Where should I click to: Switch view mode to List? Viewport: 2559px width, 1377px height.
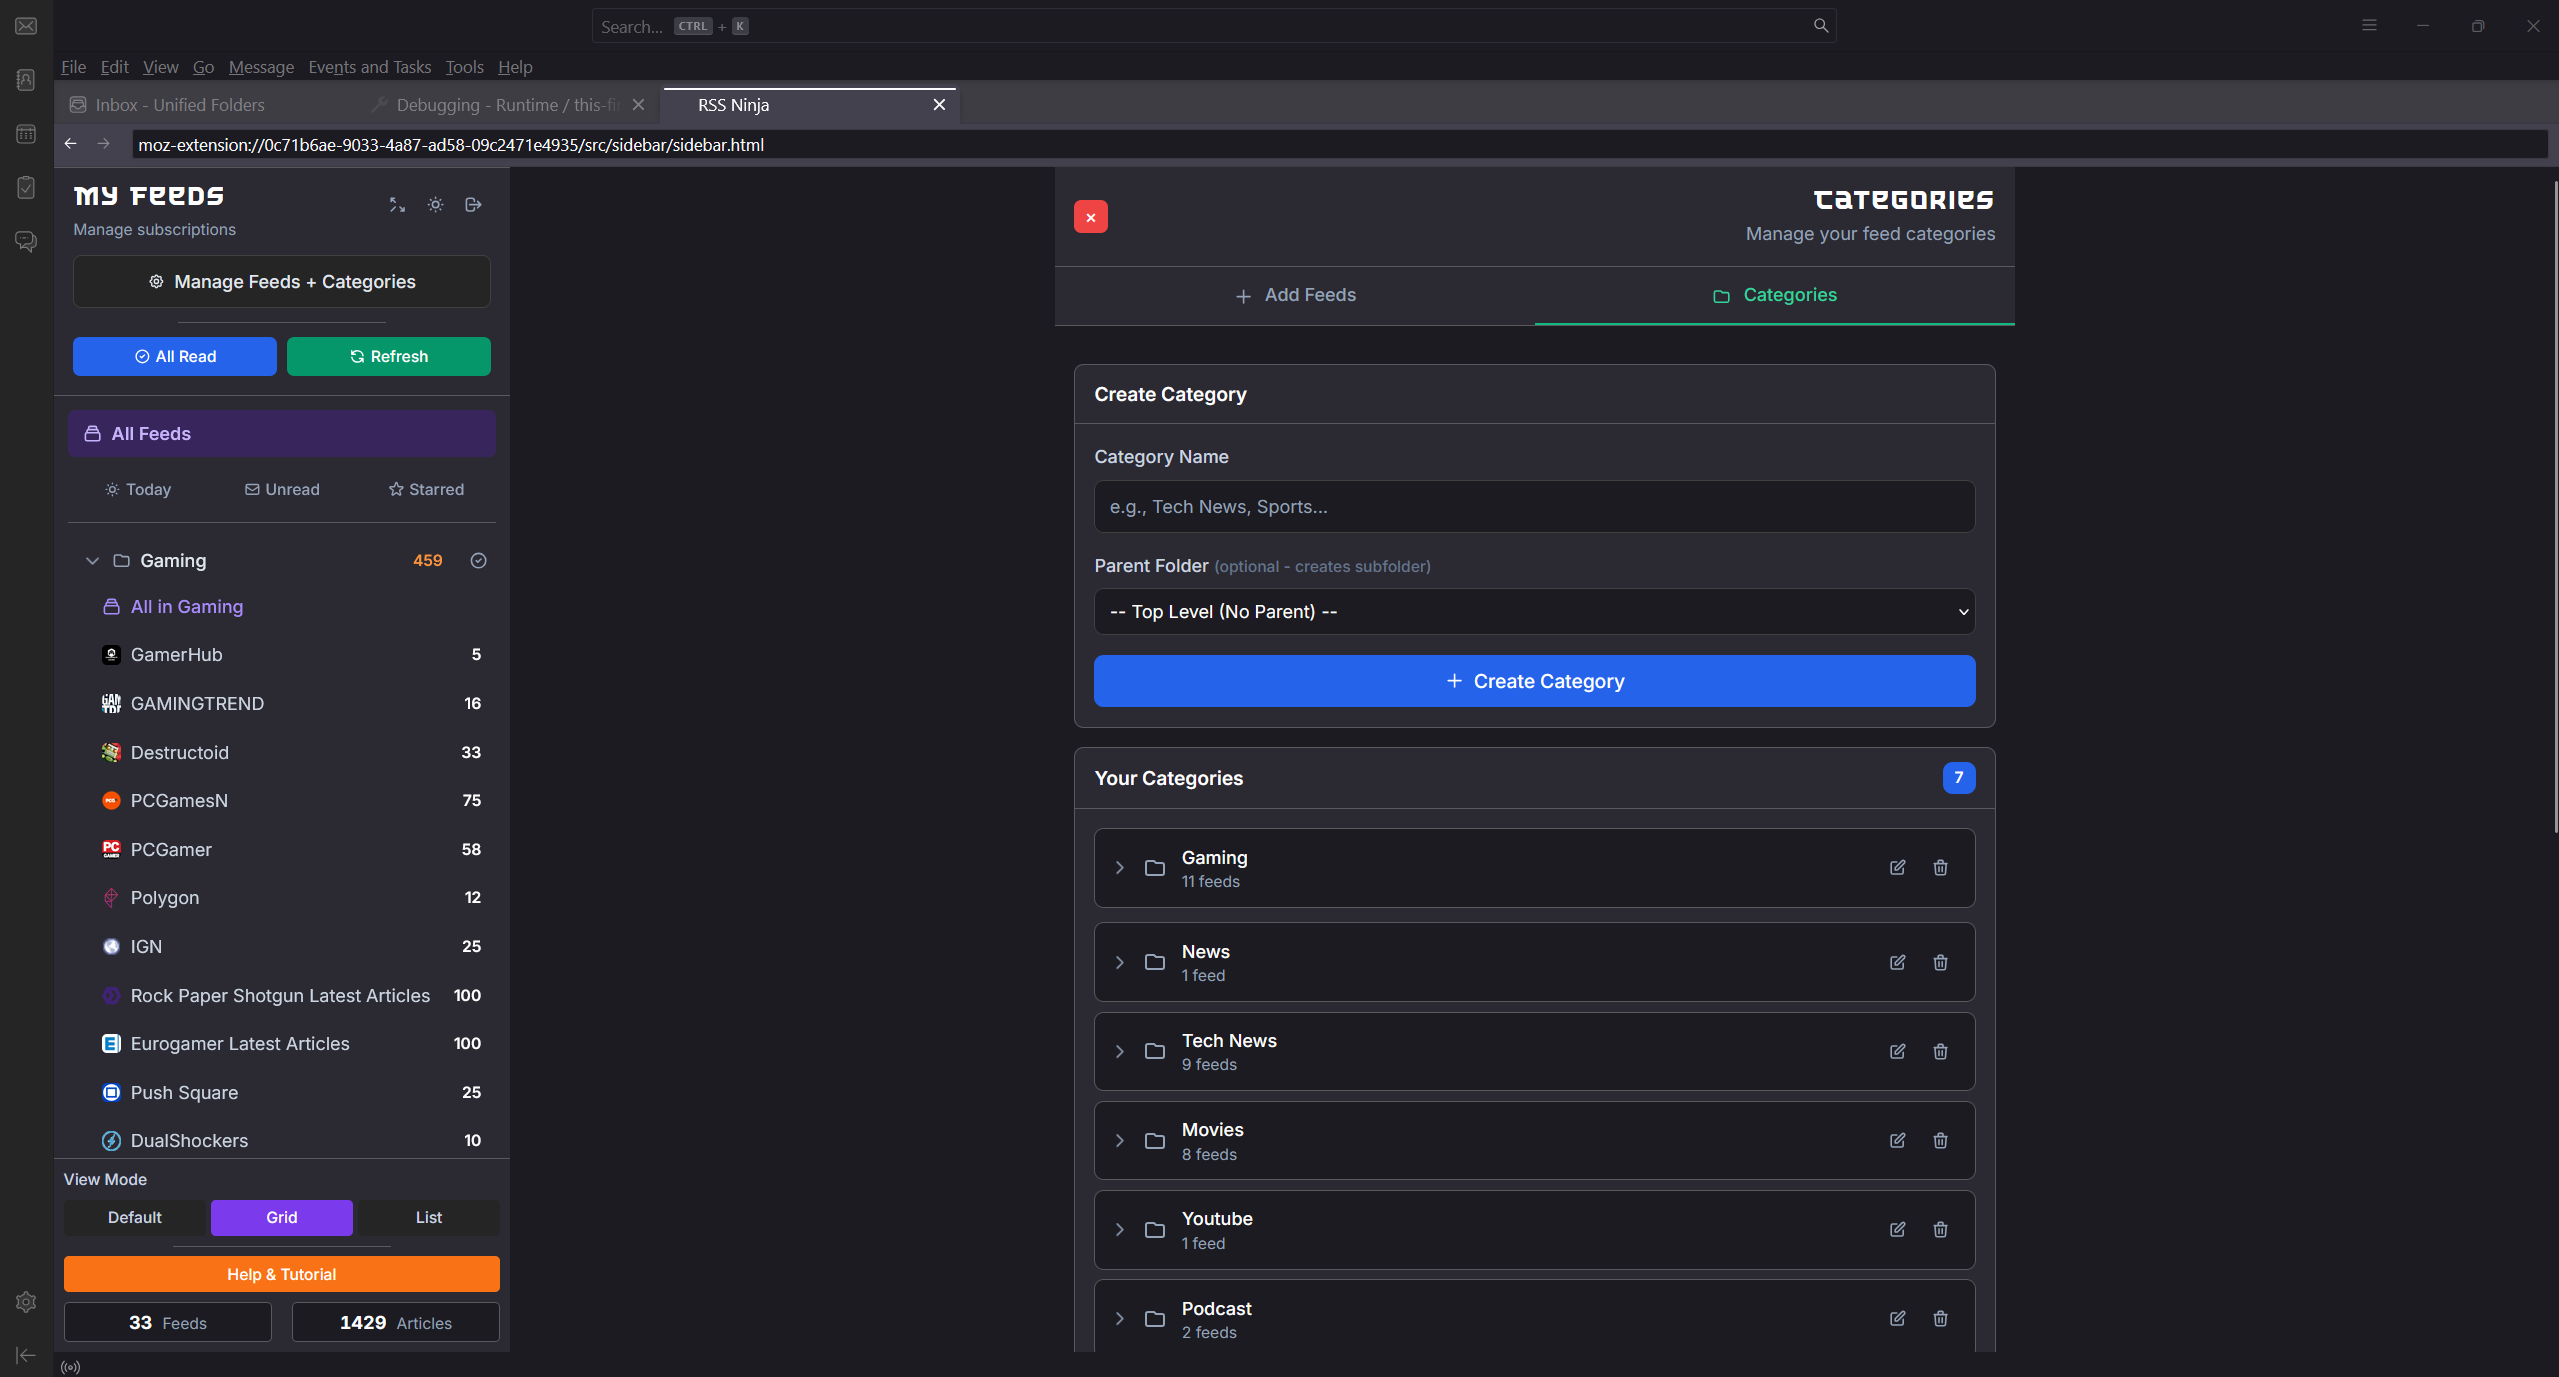pyautogui.click(x=428, y=1217)
